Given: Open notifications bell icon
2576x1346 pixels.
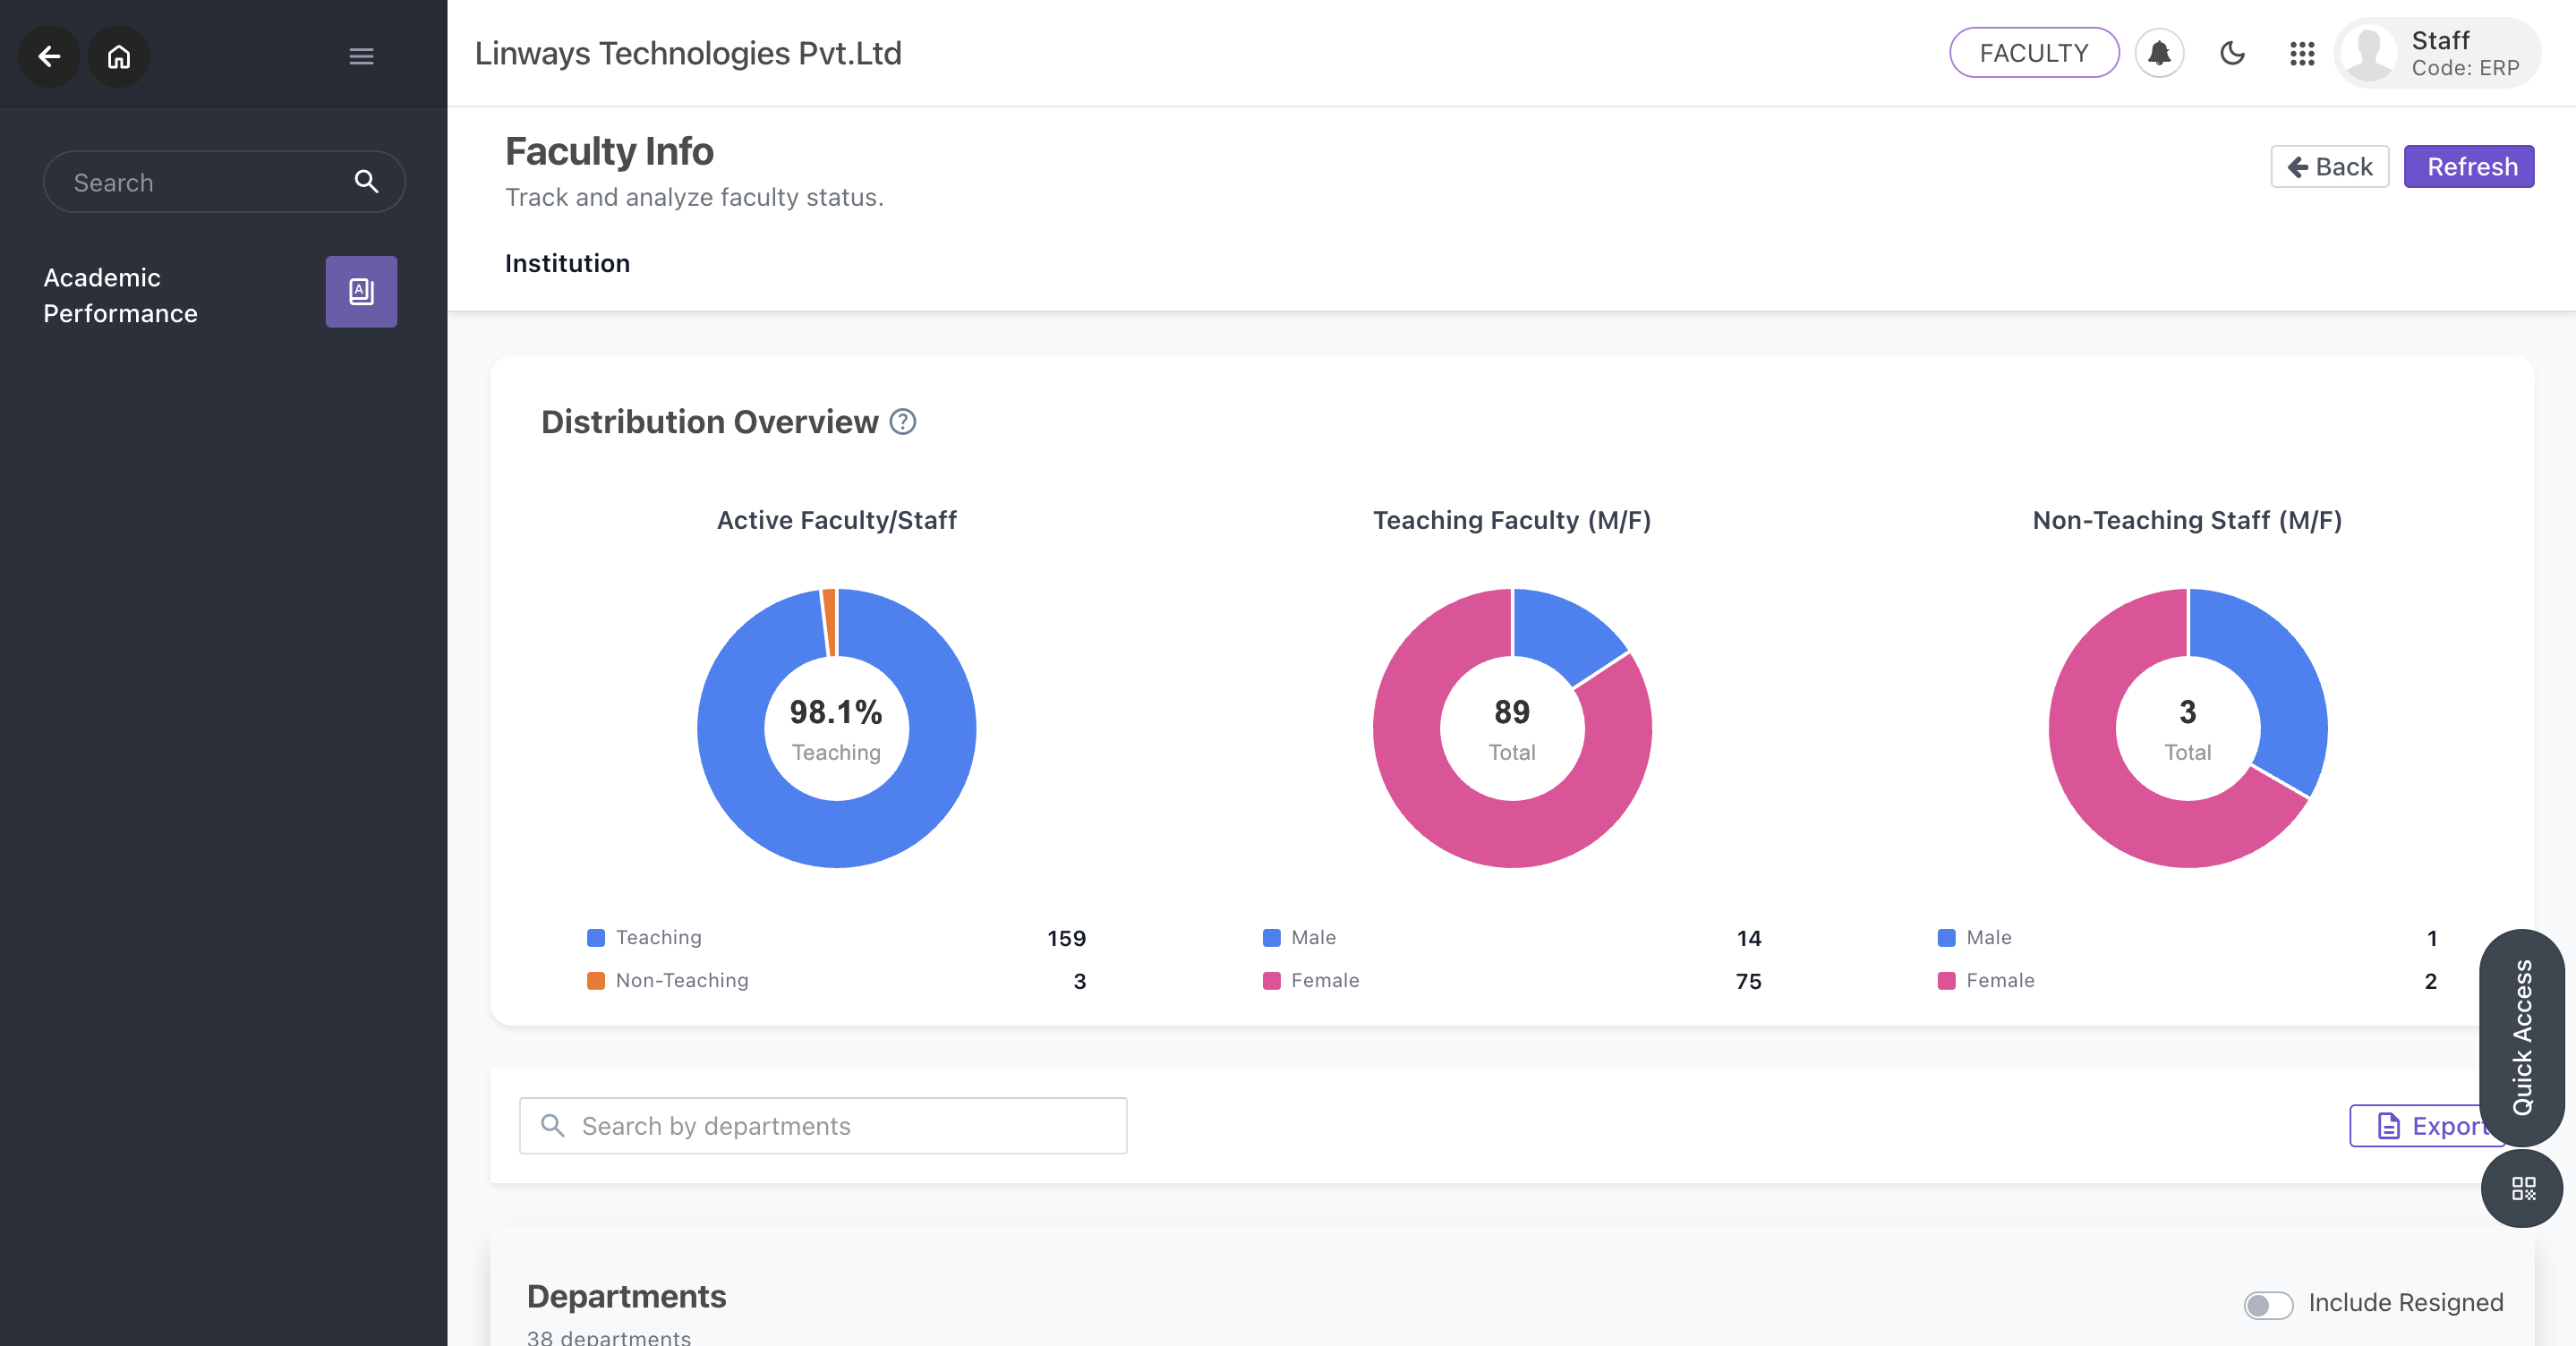Looking at the screenshot, I should click(2159, 53).
